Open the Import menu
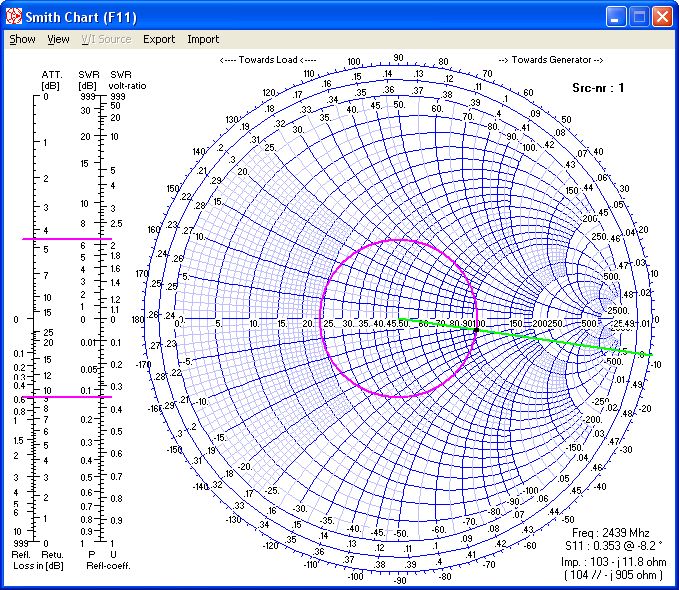Image resolution: width=679 pixels, height=590 pixels. click(x=203, y=39)
